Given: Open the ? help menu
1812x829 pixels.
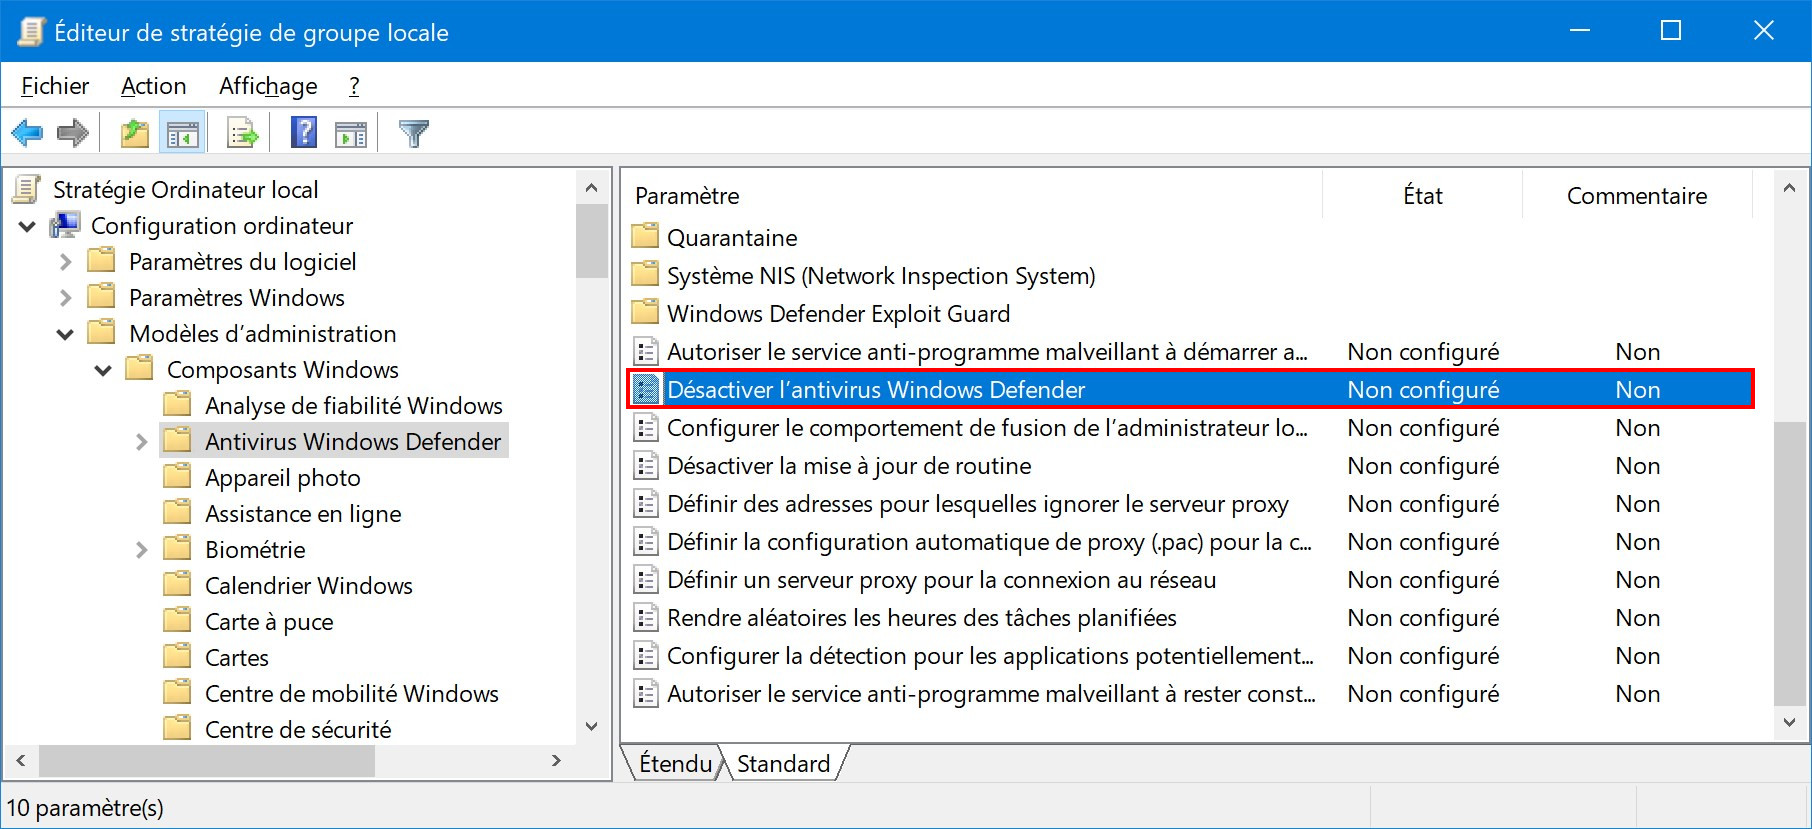Looking at the screenshot, I should click(x=354, y=86).
